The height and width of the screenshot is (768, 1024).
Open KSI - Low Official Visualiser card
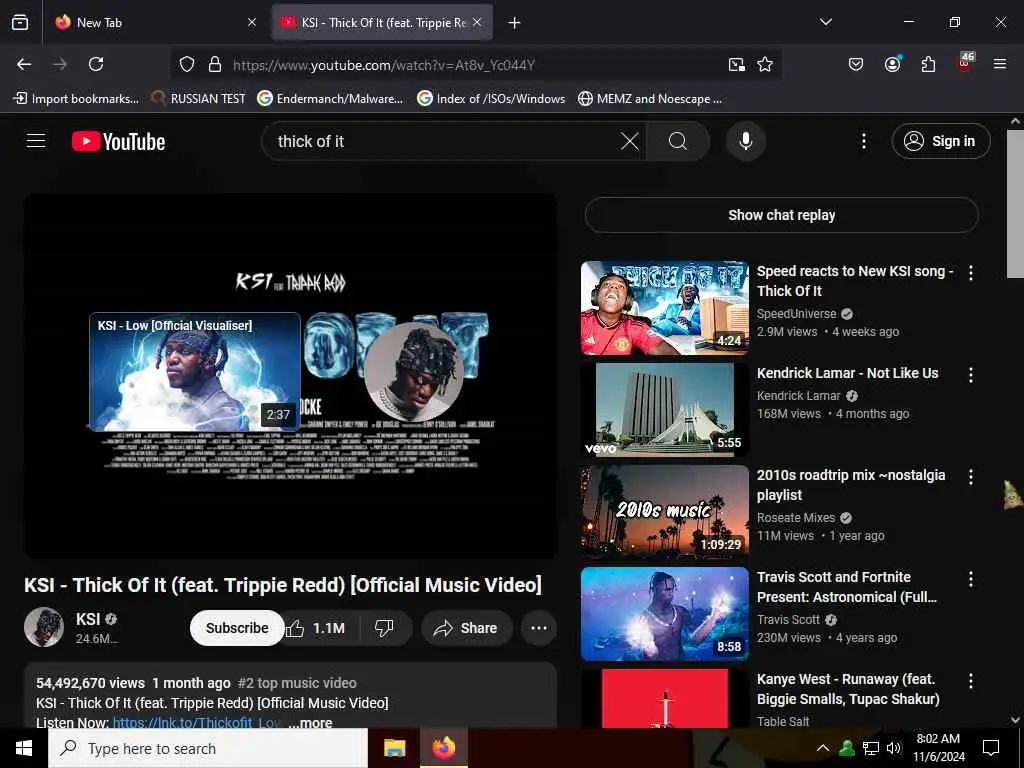(195, 372)
